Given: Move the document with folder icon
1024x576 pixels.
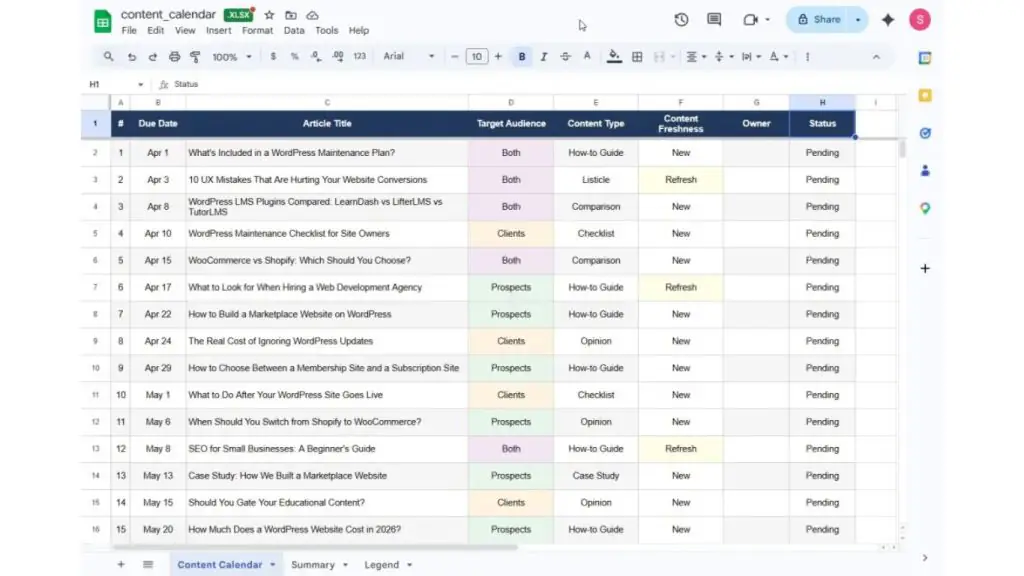Looking at the screenshot, I should click(x=291, y=15).
